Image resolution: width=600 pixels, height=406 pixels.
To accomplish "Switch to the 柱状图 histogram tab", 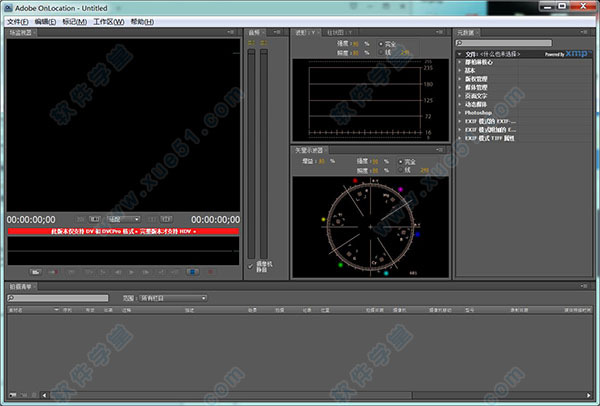I will click(x=339, y=33).
